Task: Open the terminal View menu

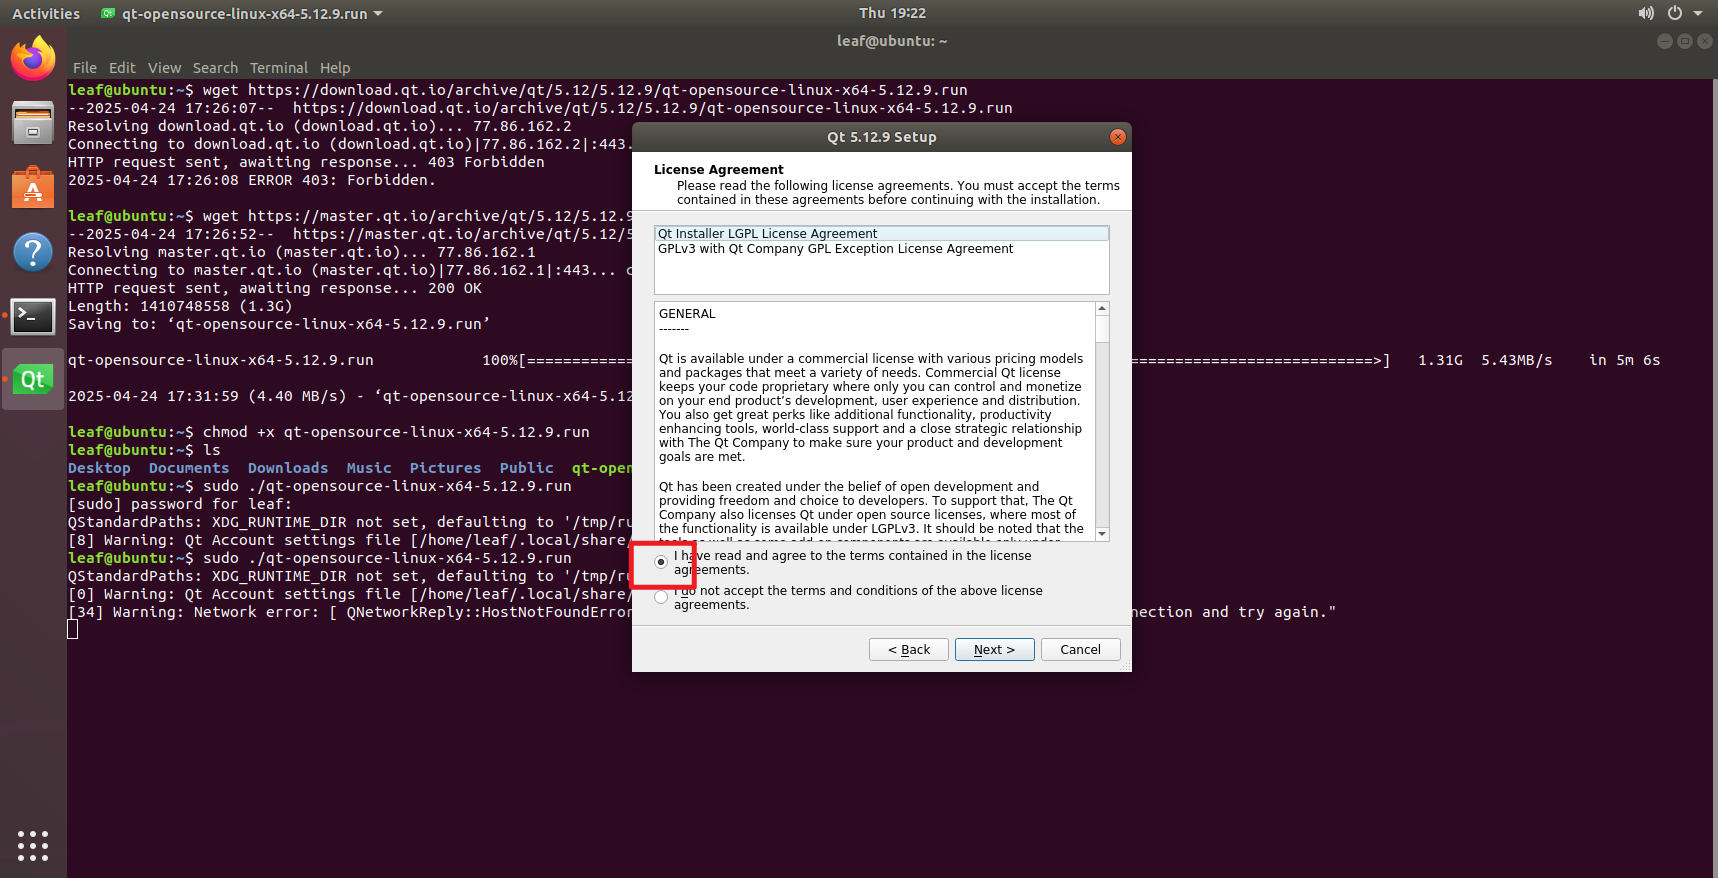Action: [x=164, y=68]
